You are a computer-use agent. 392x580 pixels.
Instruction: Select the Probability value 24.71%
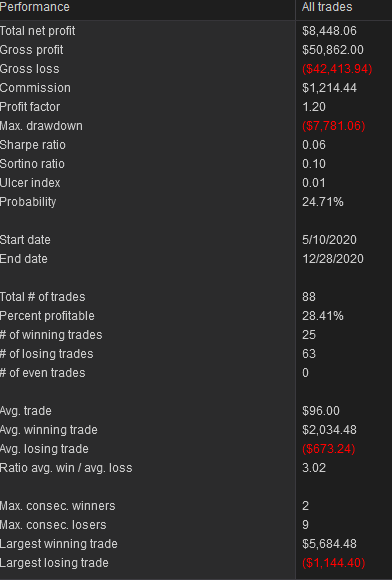pyautogui.click(x=322, y=202)
